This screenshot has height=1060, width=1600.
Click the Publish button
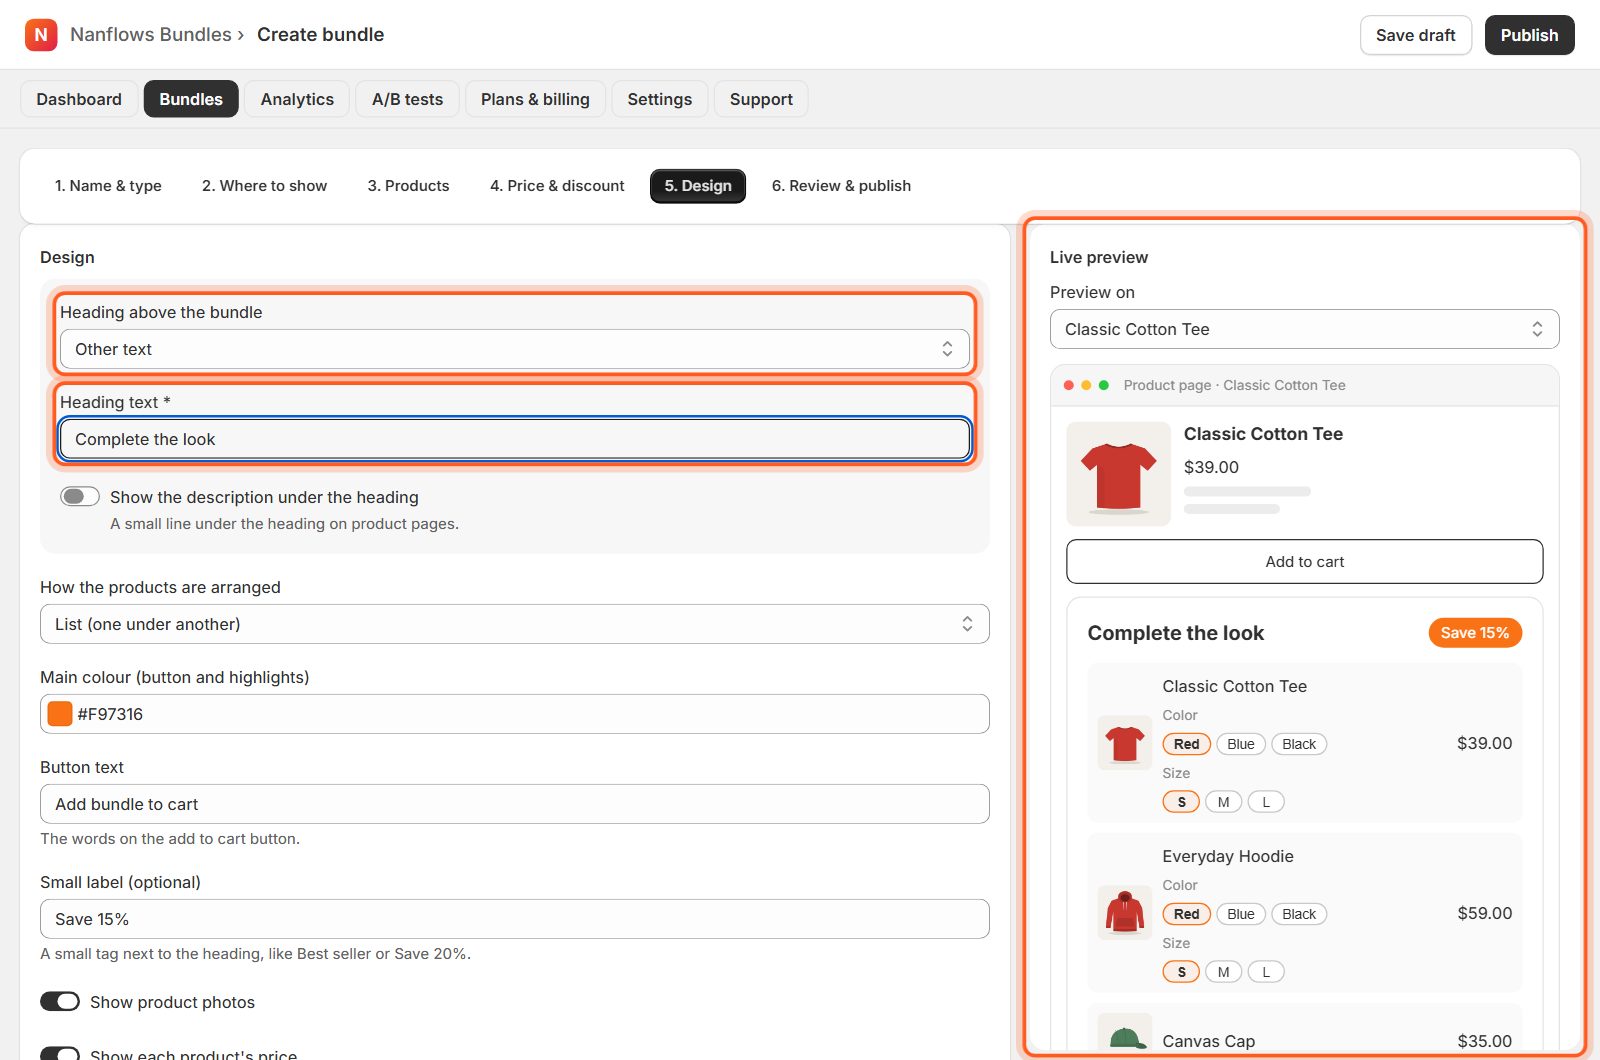pyautogui.click(x=1529, y=35)
